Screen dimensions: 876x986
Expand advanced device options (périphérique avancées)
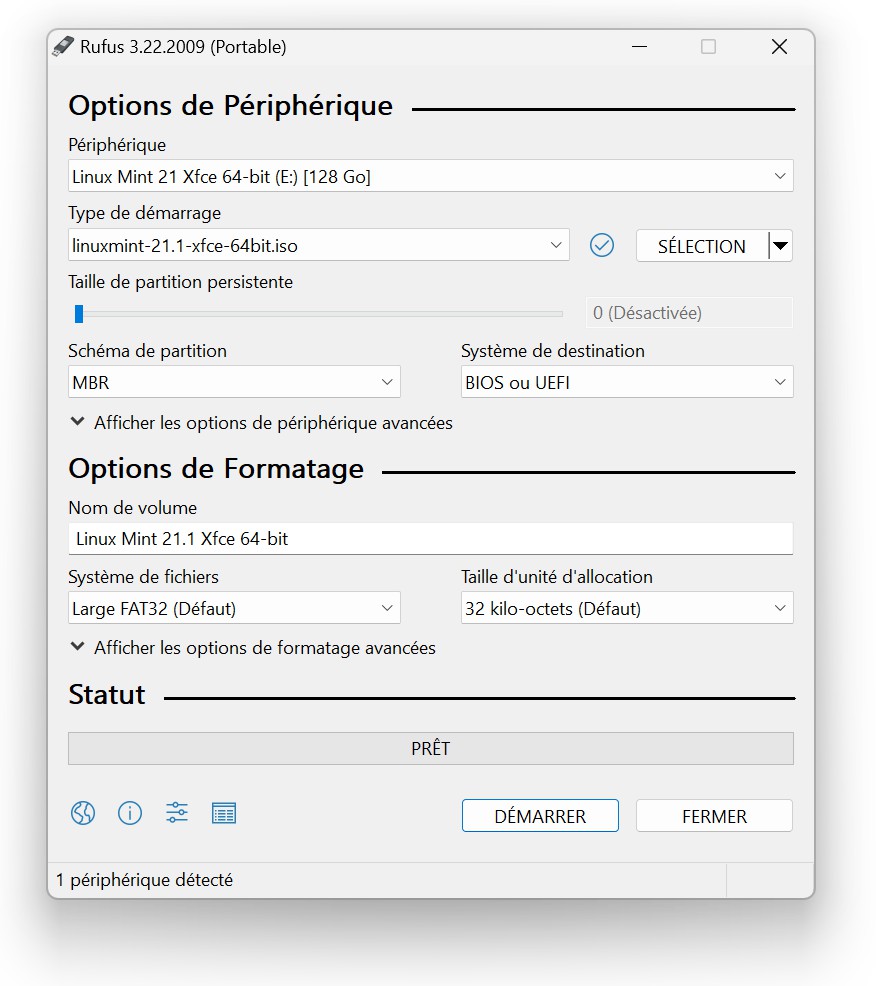coord(261,423)
